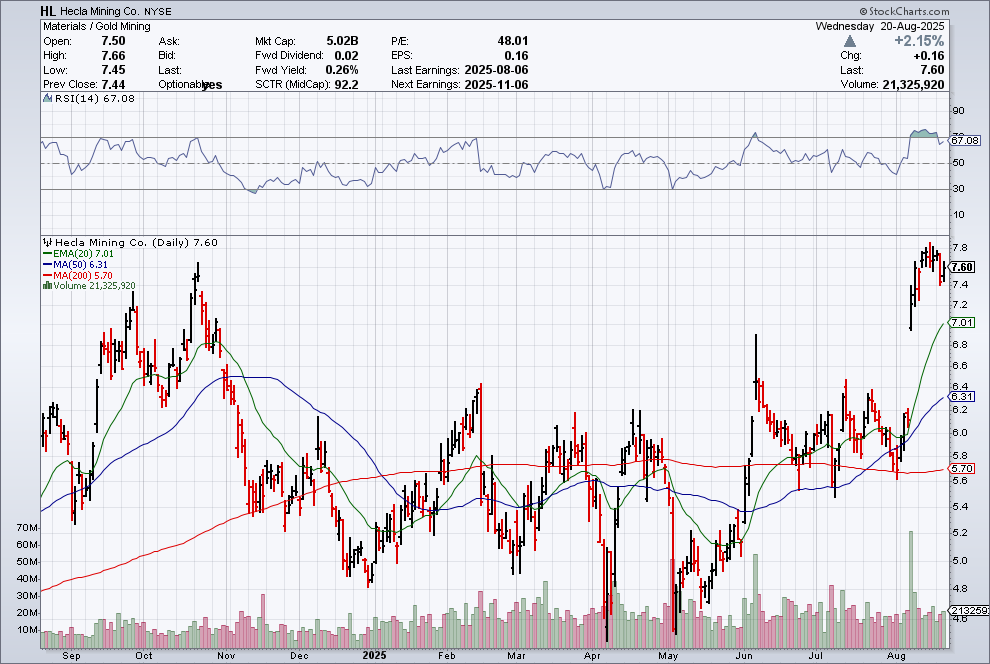Click the red MA(200) line swatch in legend
Image resolution: width=990 pixels, height=664 pixels.
(47, 276)
